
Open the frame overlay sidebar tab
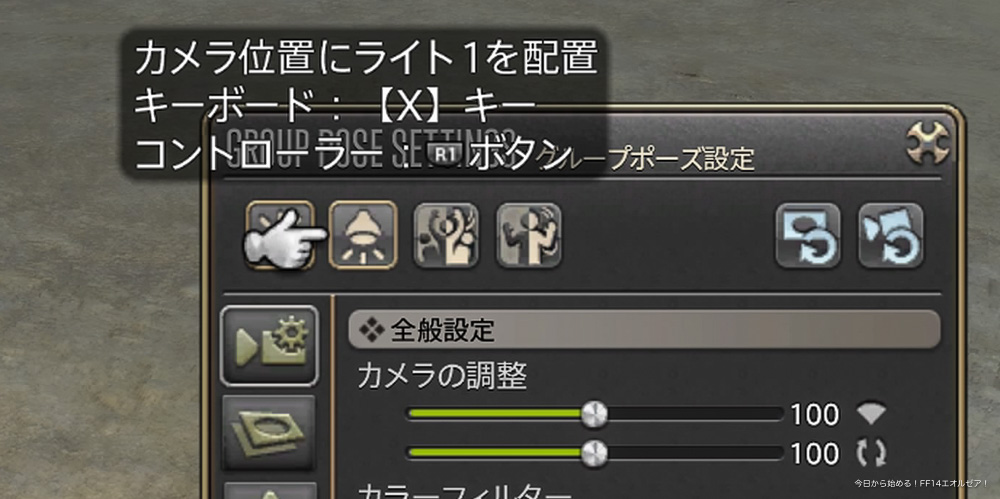pyautogui.click(x=269, y=432)
